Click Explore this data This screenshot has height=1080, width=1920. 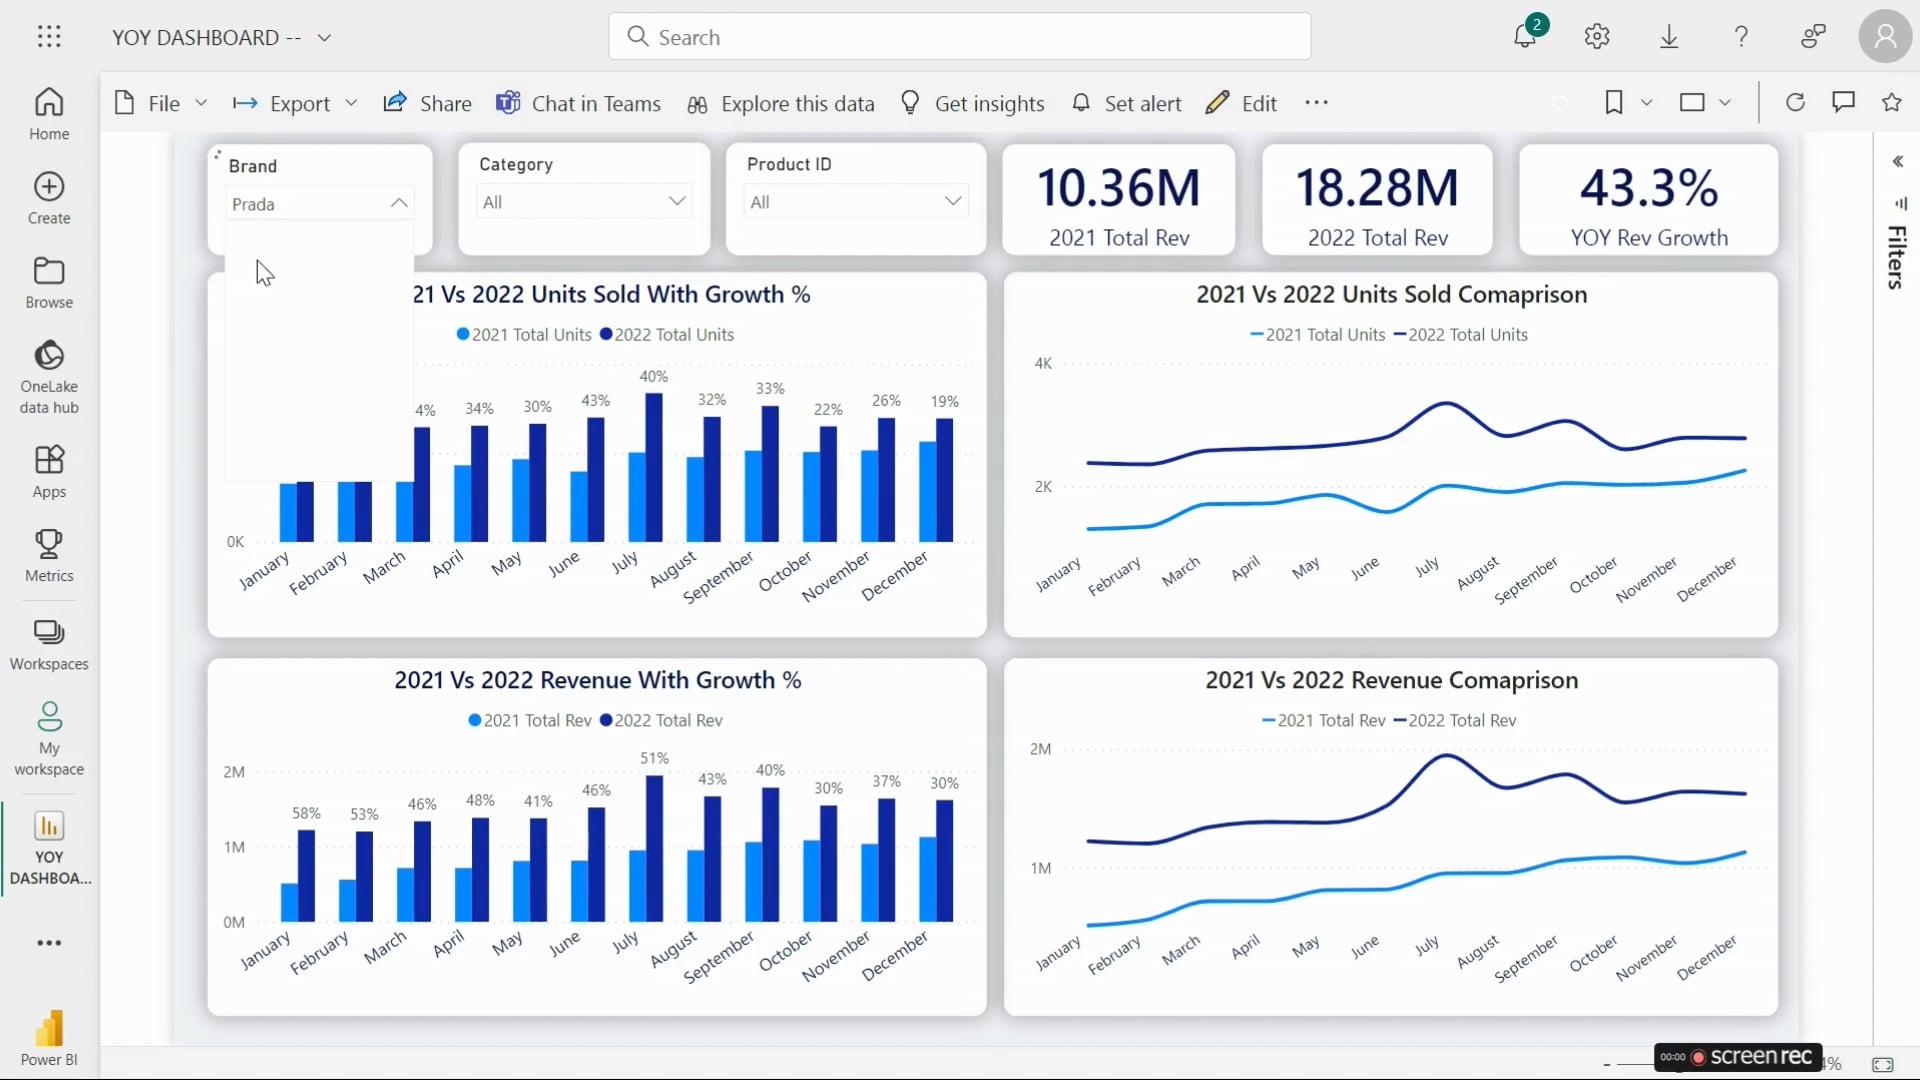[x=781, y=103]
